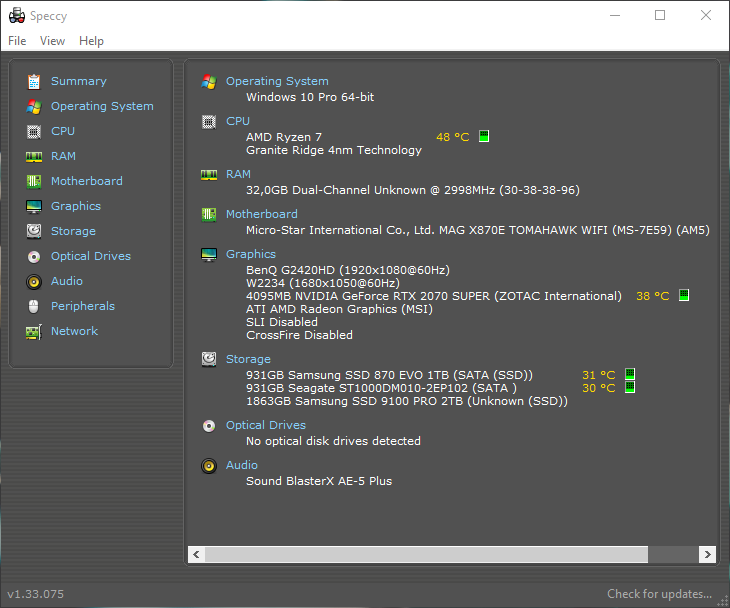Click the version number v1.33.075
The width and height of the screenshot is (730, 608).
click(x=35, y=594)
